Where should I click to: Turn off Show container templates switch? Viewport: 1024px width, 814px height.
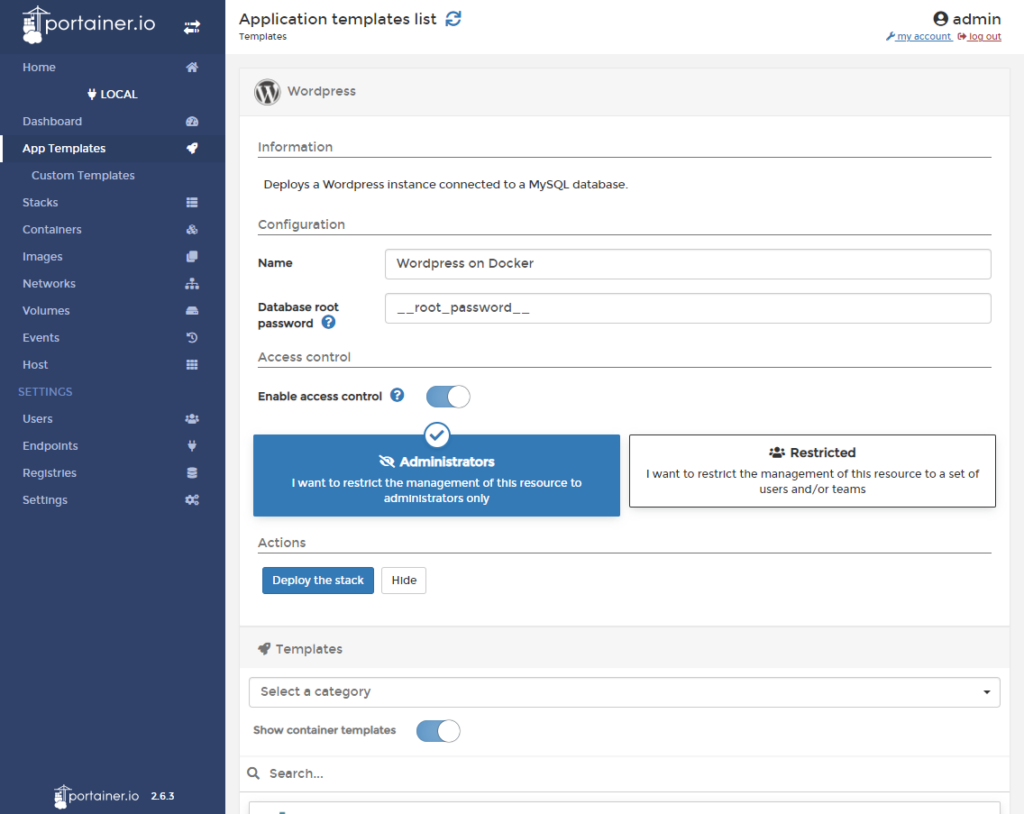click(438, 731)
